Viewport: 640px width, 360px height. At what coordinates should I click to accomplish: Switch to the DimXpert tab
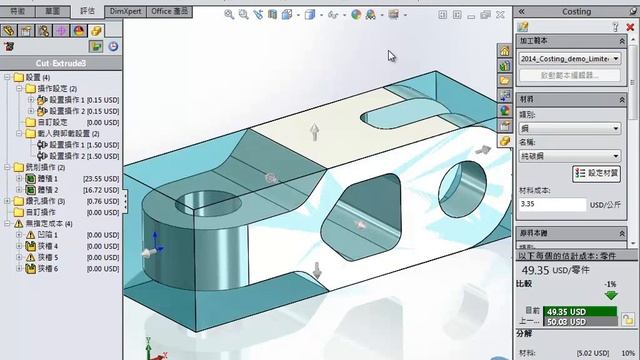tap(125, 11)
